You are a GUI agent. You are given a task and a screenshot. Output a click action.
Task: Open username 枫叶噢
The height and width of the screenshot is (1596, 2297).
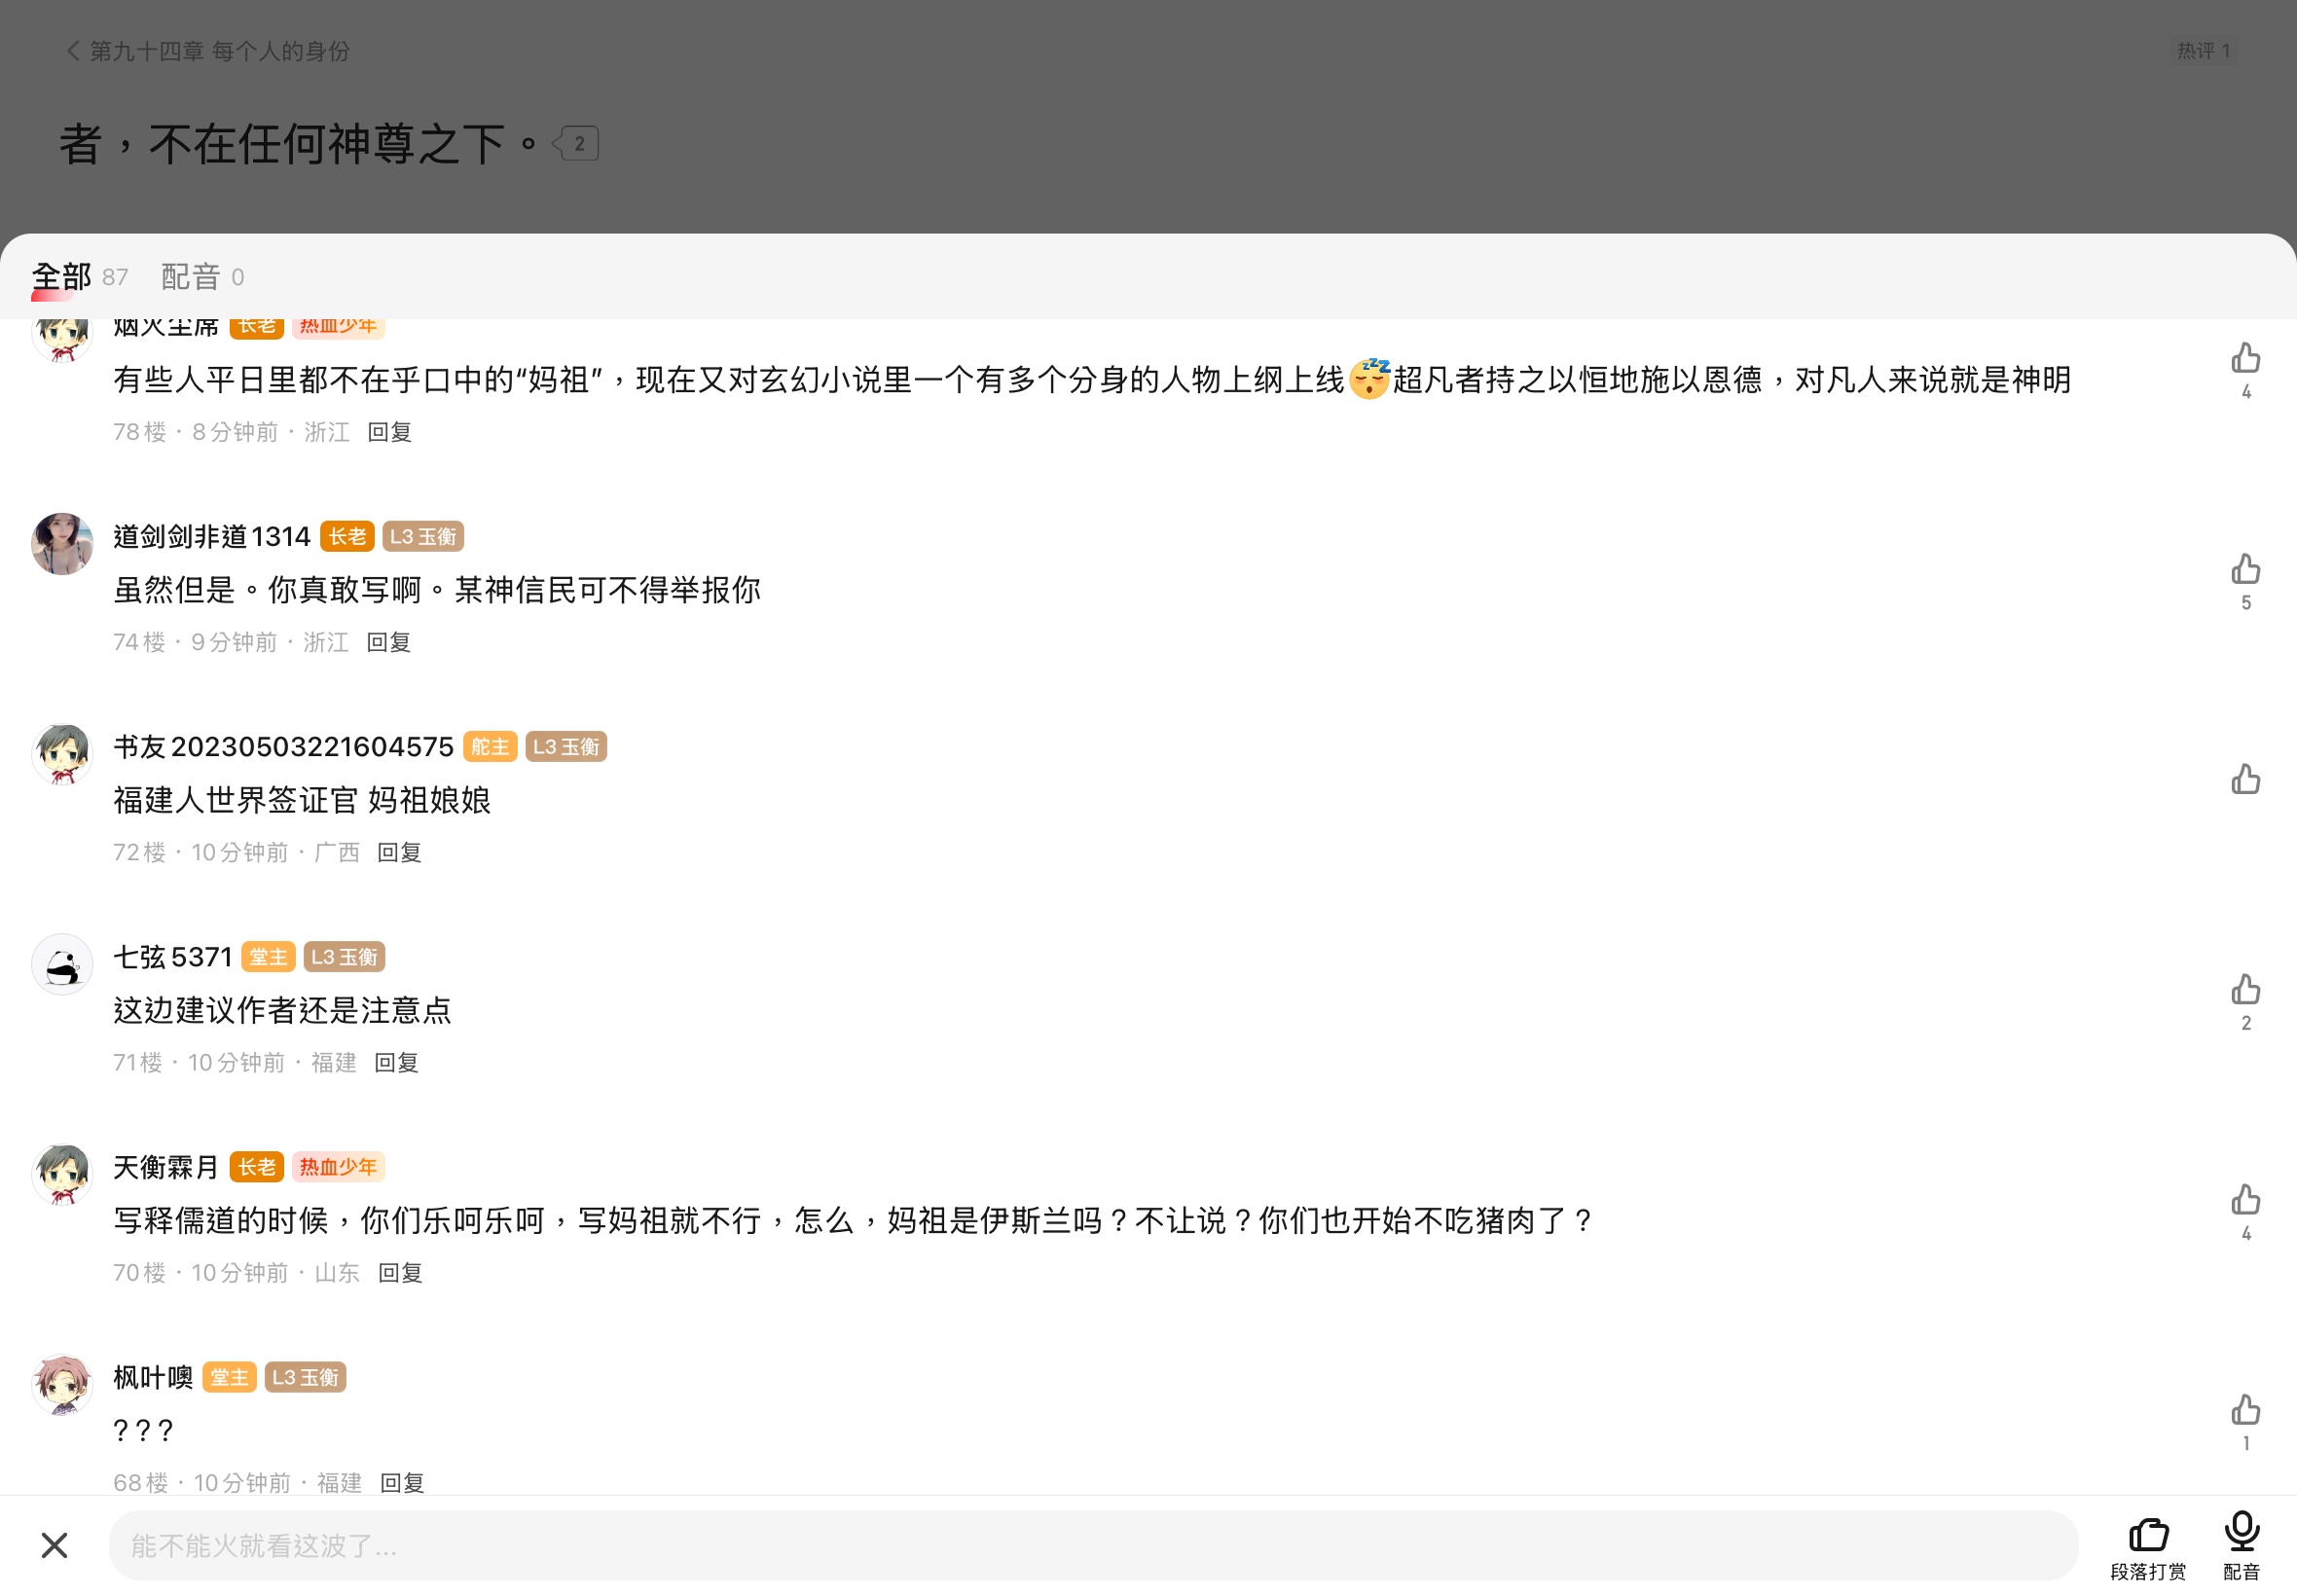coord(153,1377)
